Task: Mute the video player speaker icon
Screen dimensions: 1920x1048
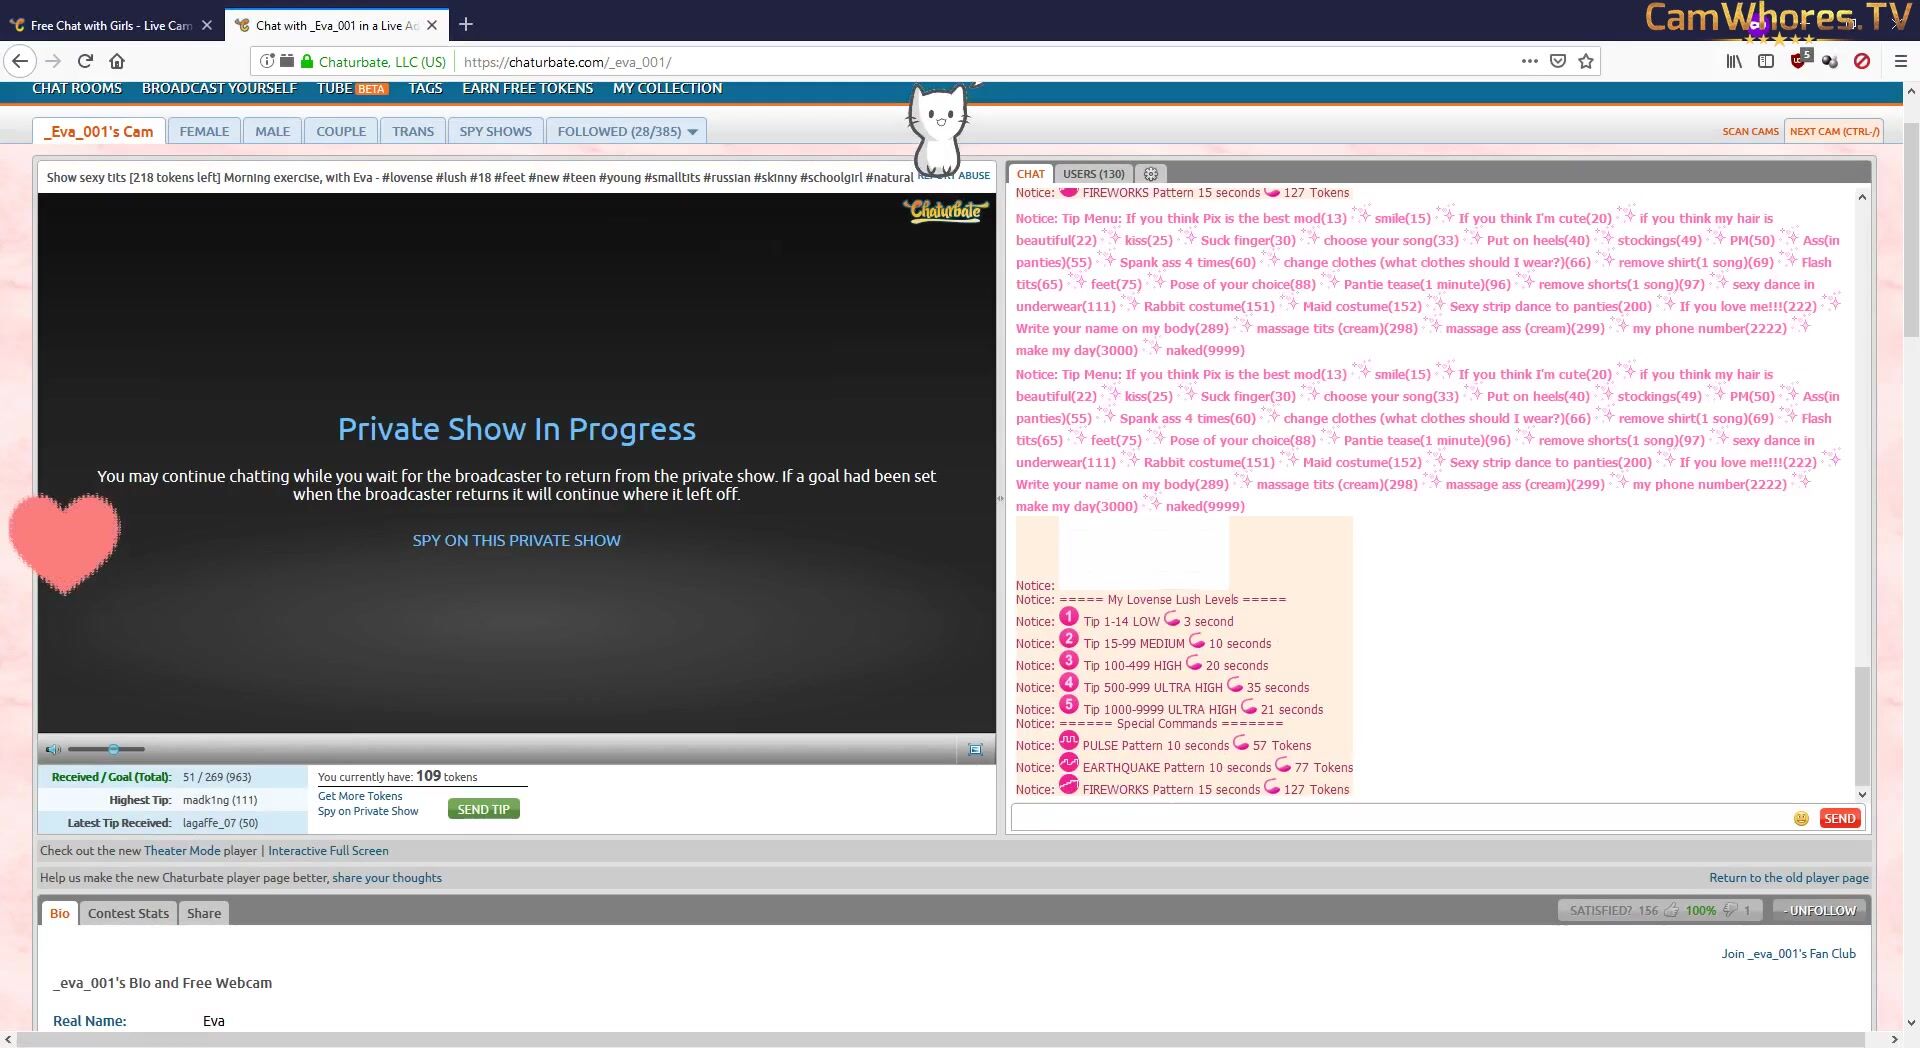Action: pos(53,749)
